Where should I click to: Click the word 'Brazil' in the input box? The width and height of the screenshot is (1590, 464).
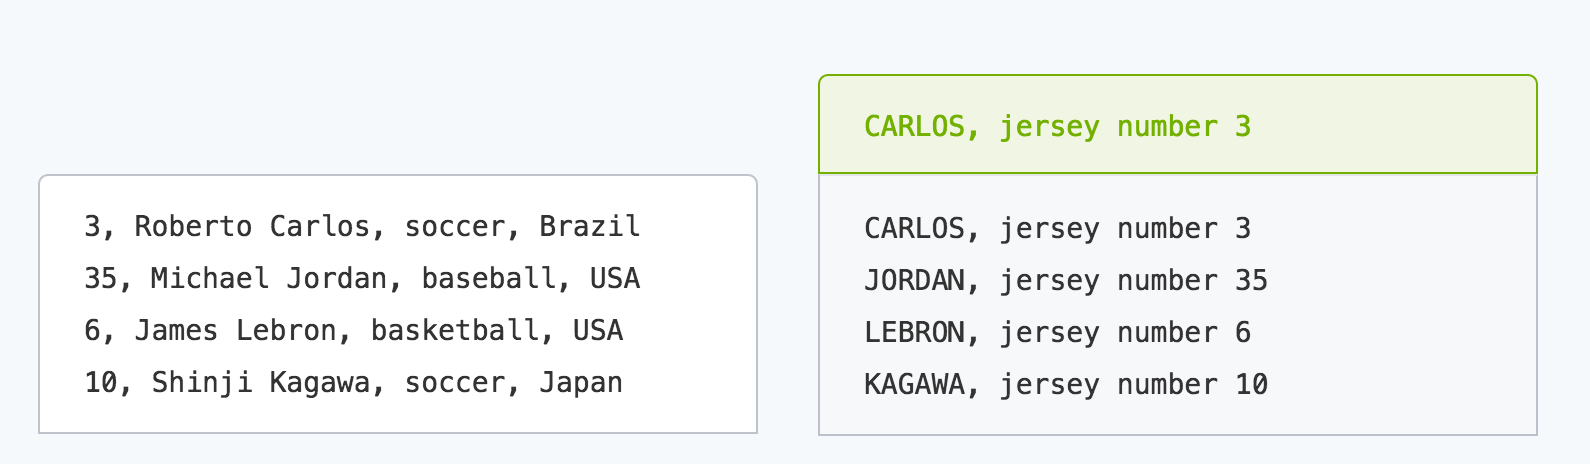(x=590, y=226)
